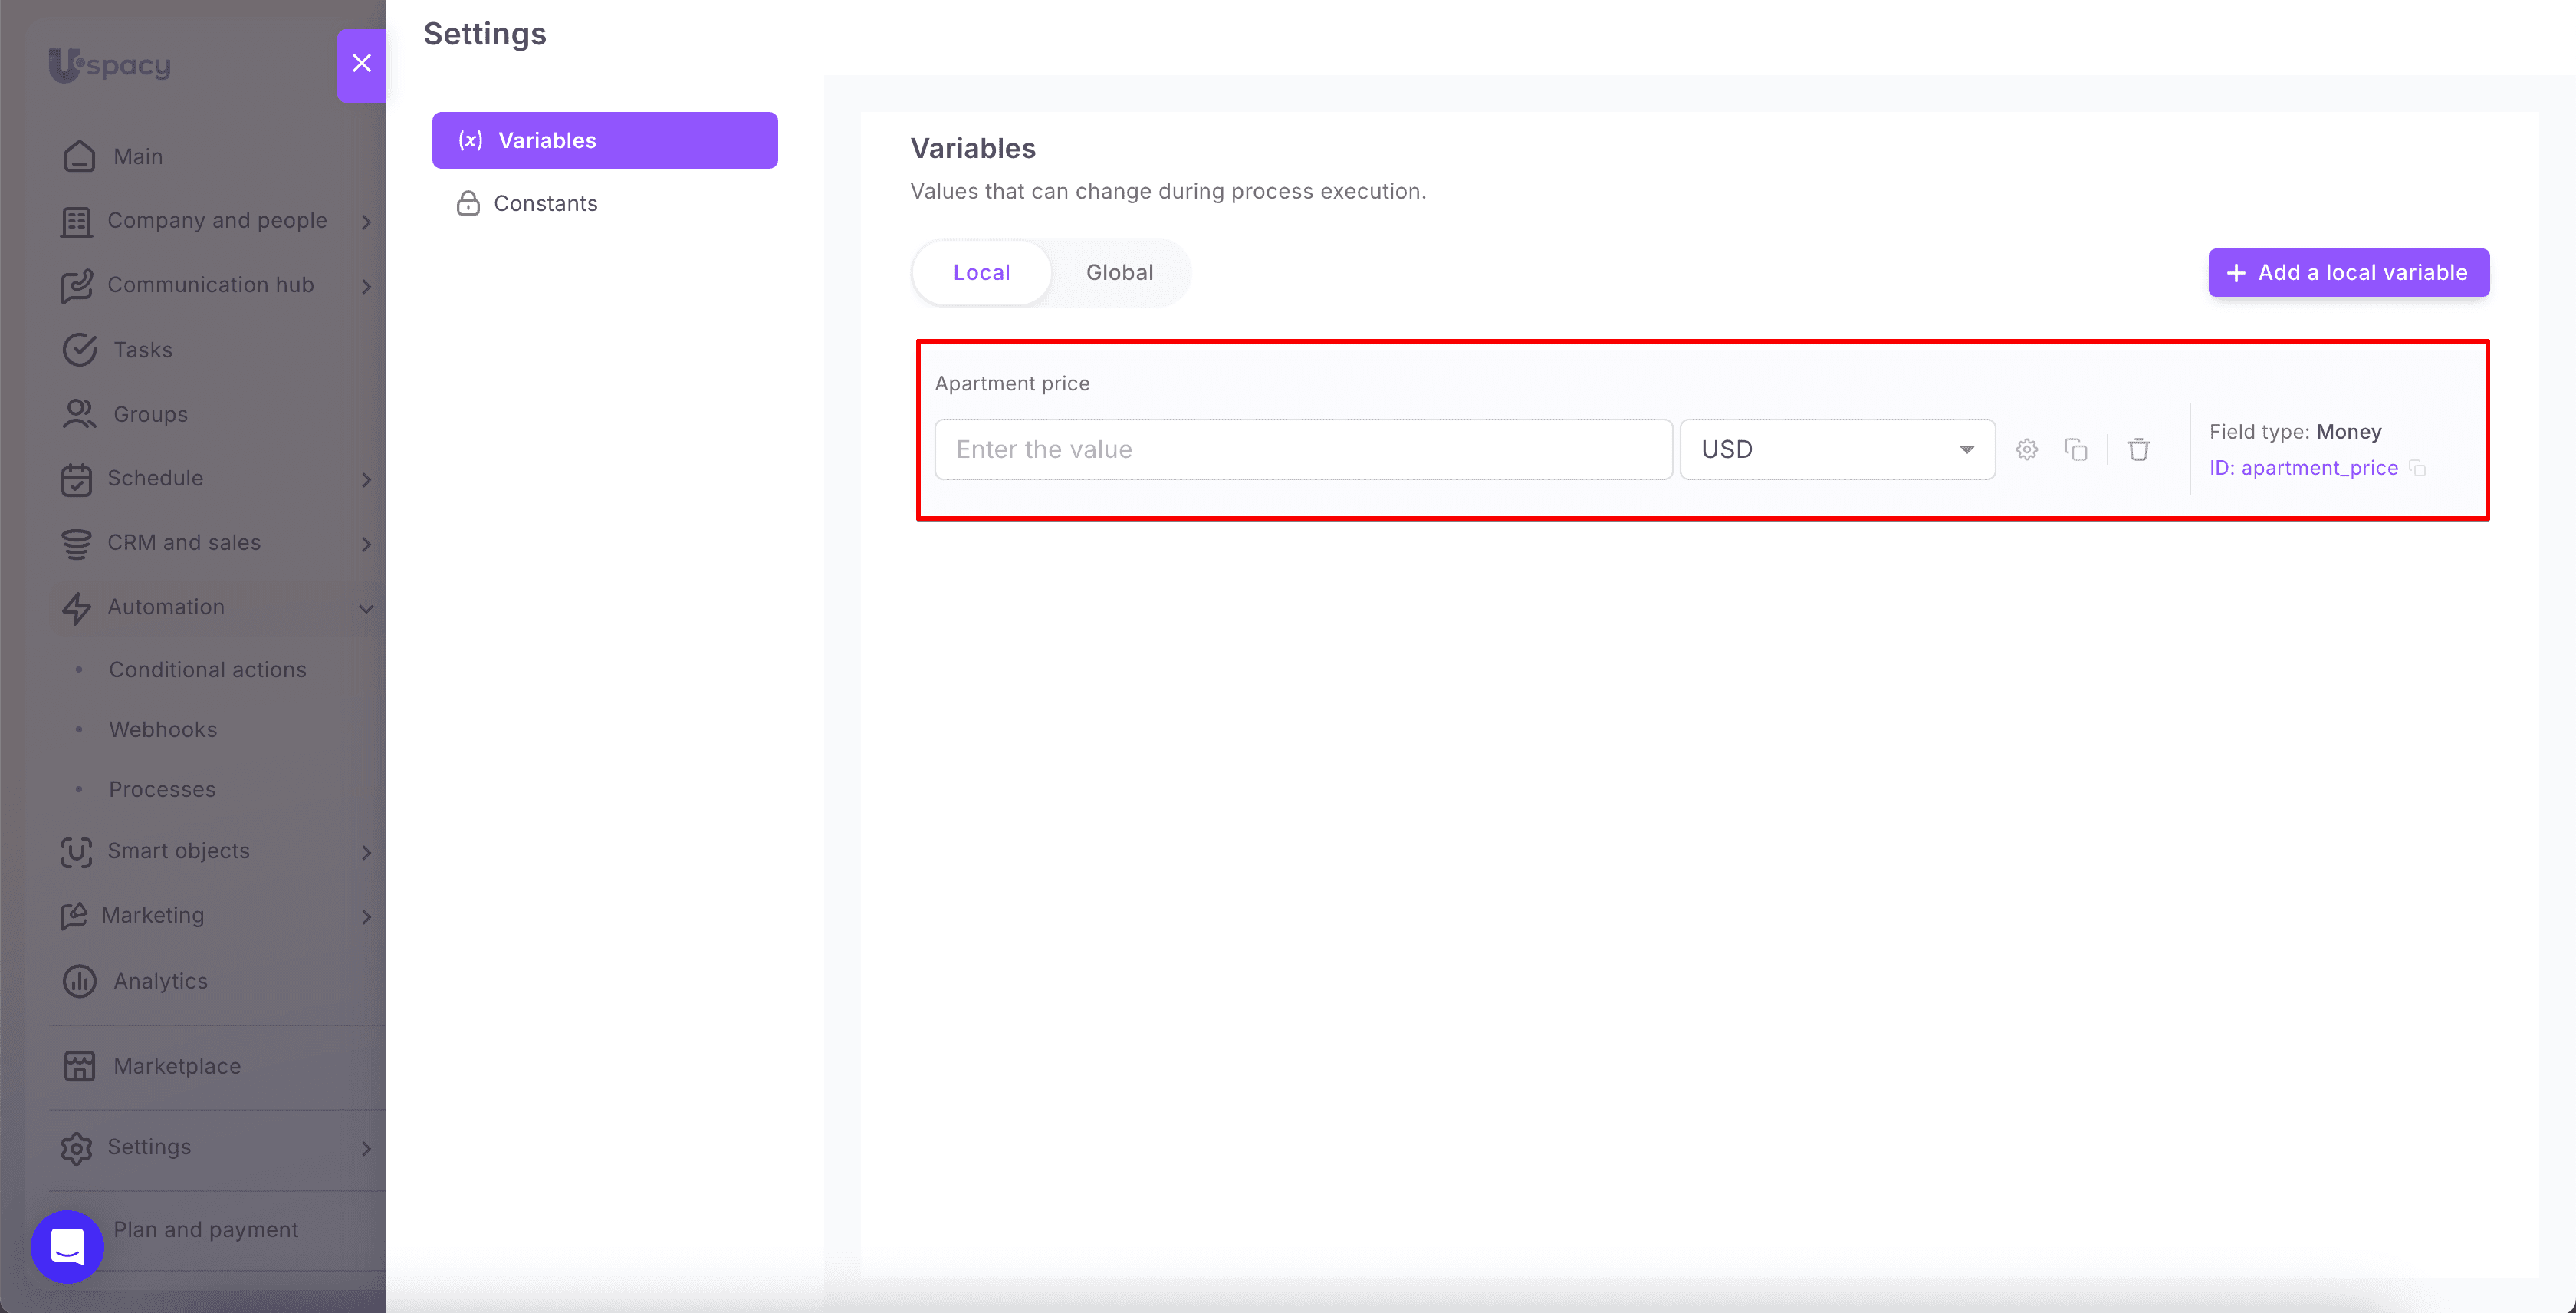2576x1313 pixels.
Task: Expand Communication hub submenu
Action: point(366,286)
